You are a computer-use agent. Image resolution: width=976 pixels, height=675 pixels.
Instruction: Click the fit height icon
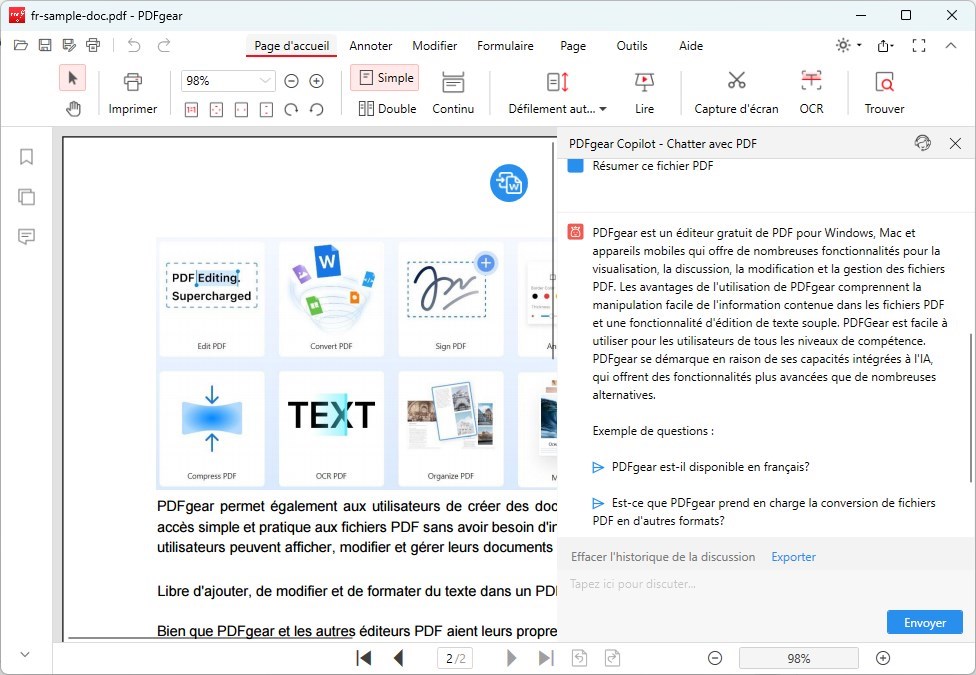(266, 110)
